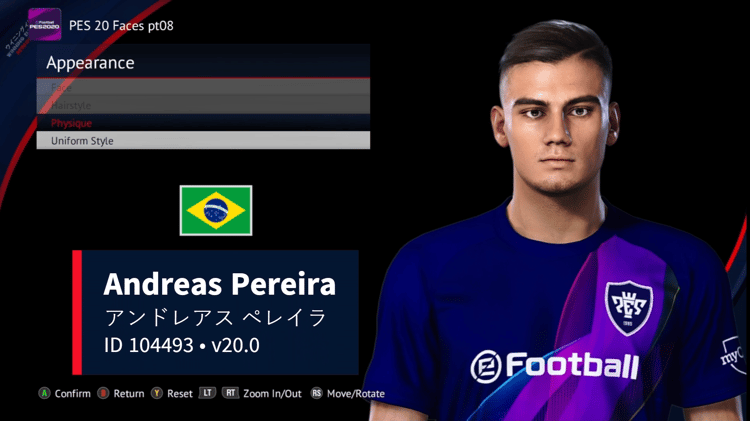This screenshot has height=421, width=750.
Task: Click the red B Return button icon
Action: click(x=103, y=393)
